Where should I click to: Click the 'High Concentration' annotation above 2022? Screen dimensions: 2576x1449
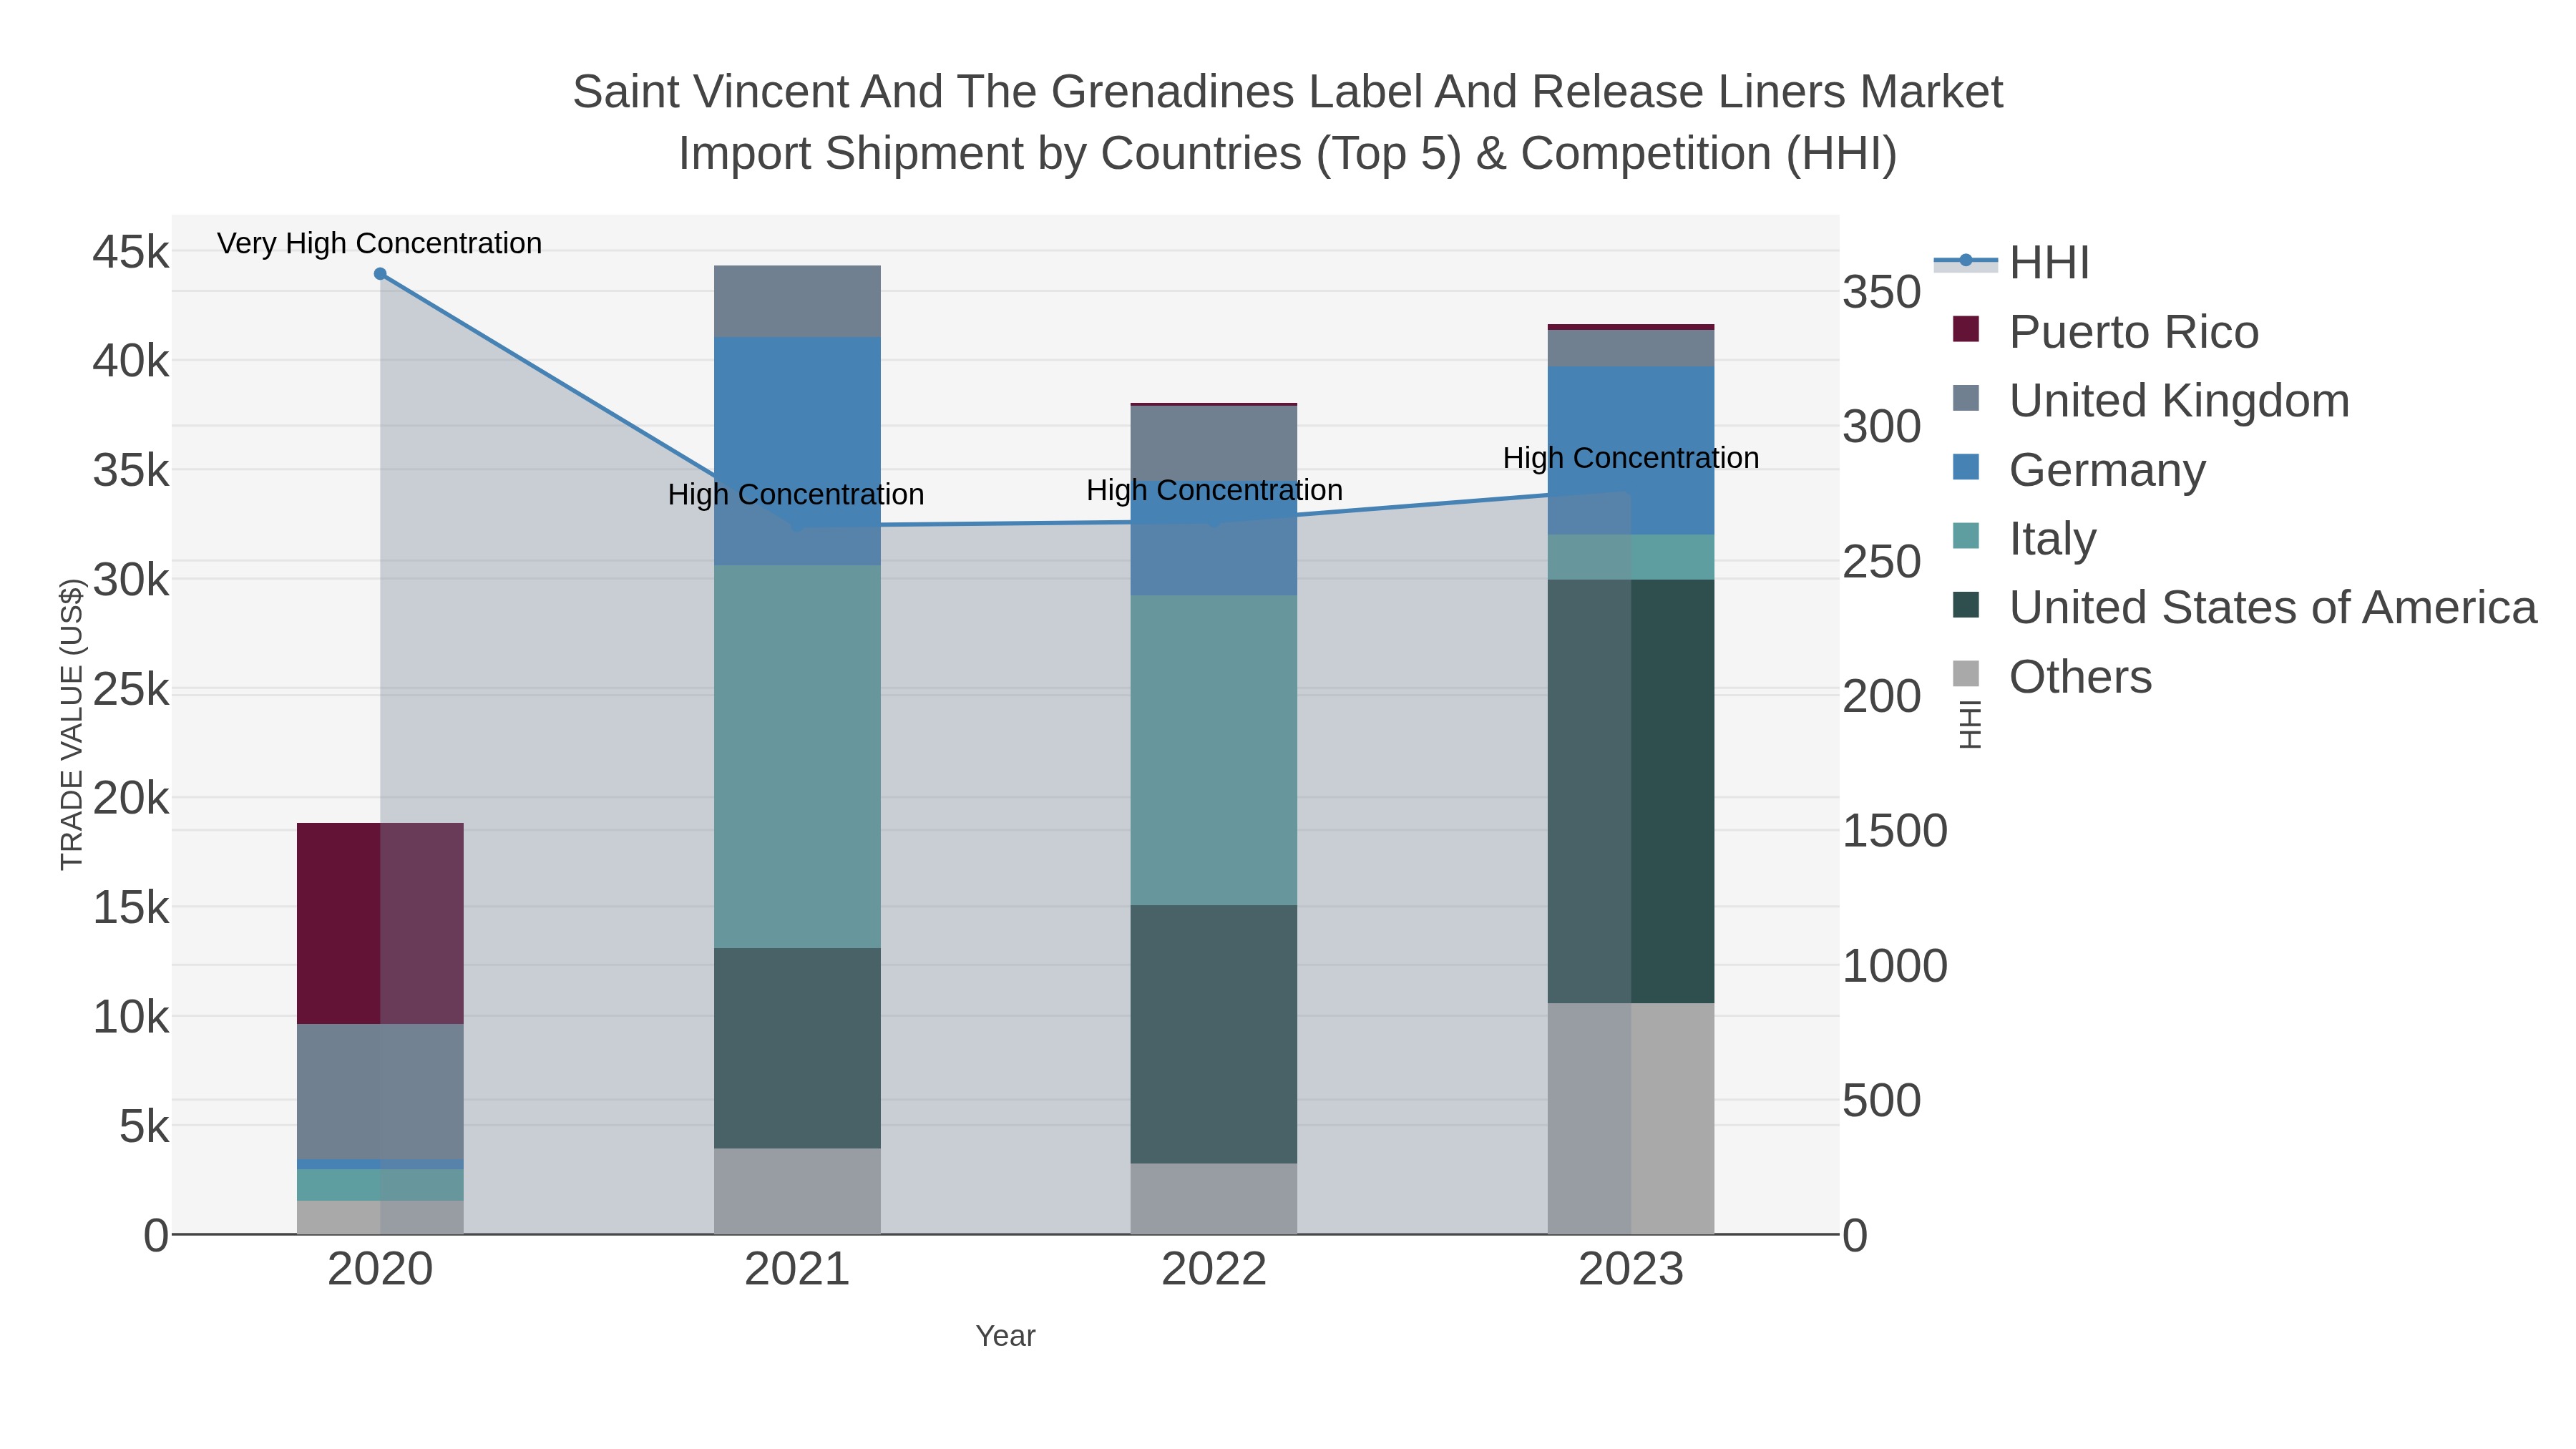click(x=1214, y=490)
